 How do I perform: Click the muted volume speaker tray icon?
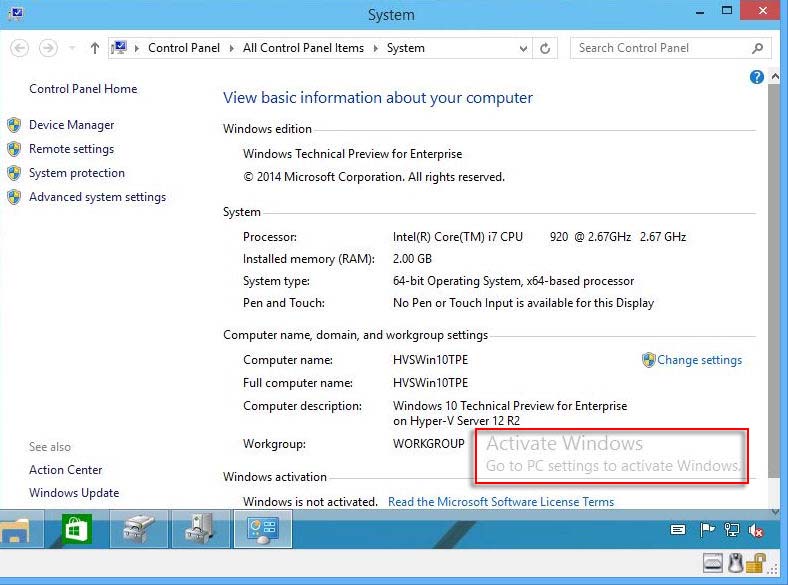click(755, 530)
